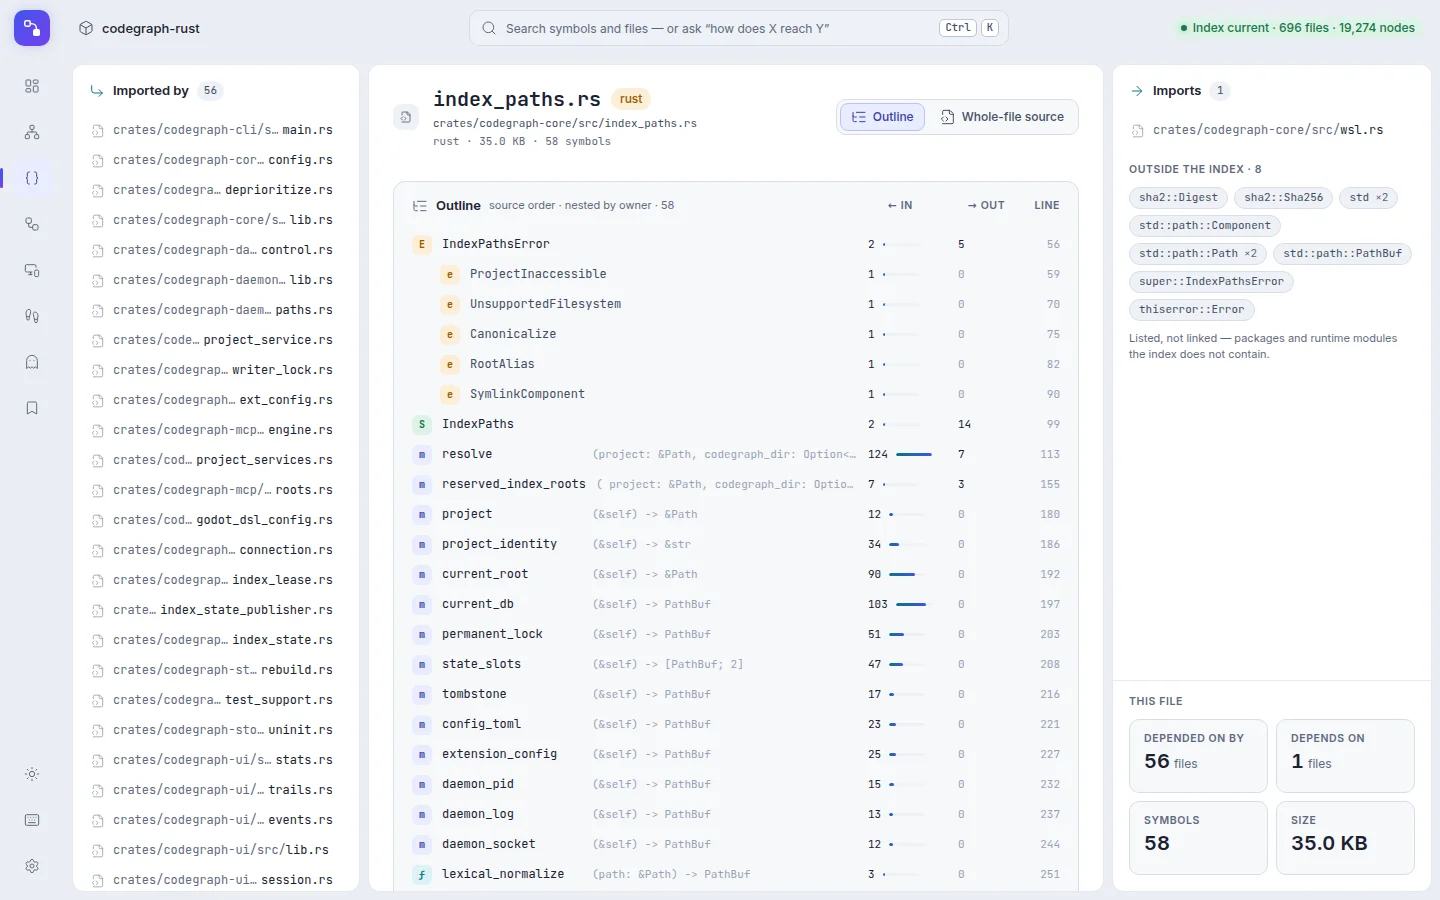Open settings gear in sidebar

[x=32, y=866]
